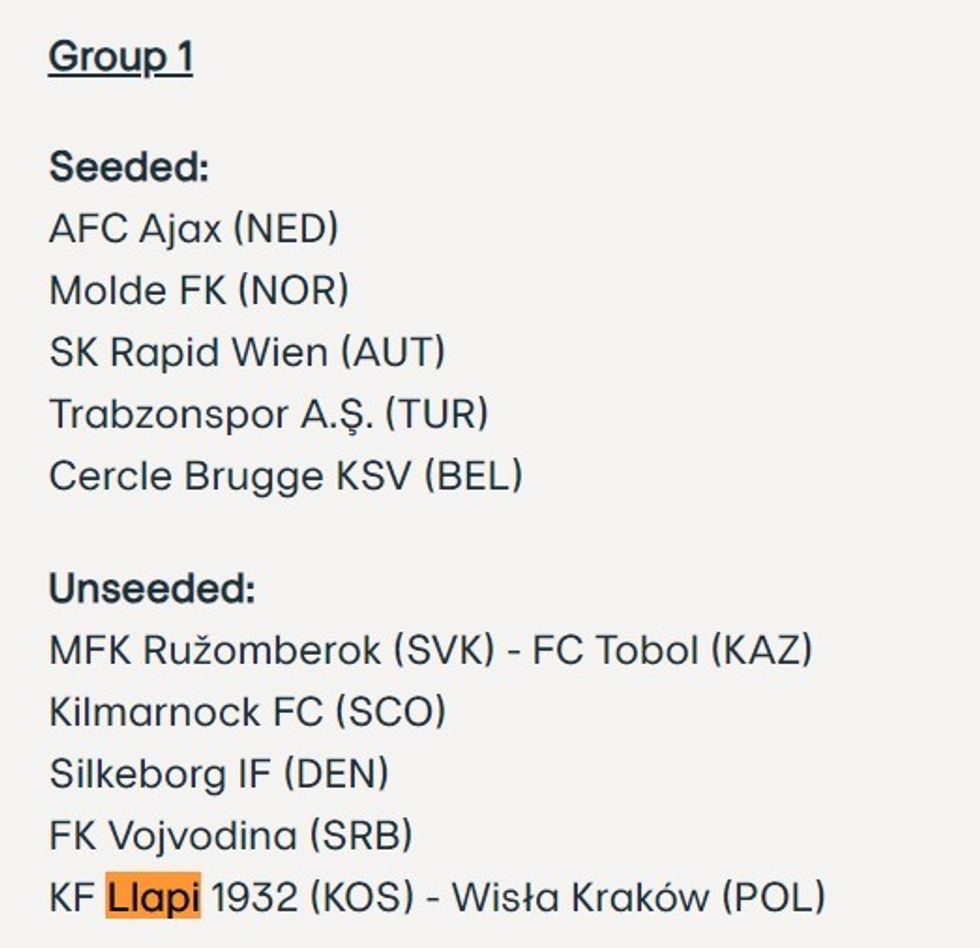Screen dimensions: 980x948
Task: Select the Kilmarnock FC (SCO) entry
Action: (247, 713)
